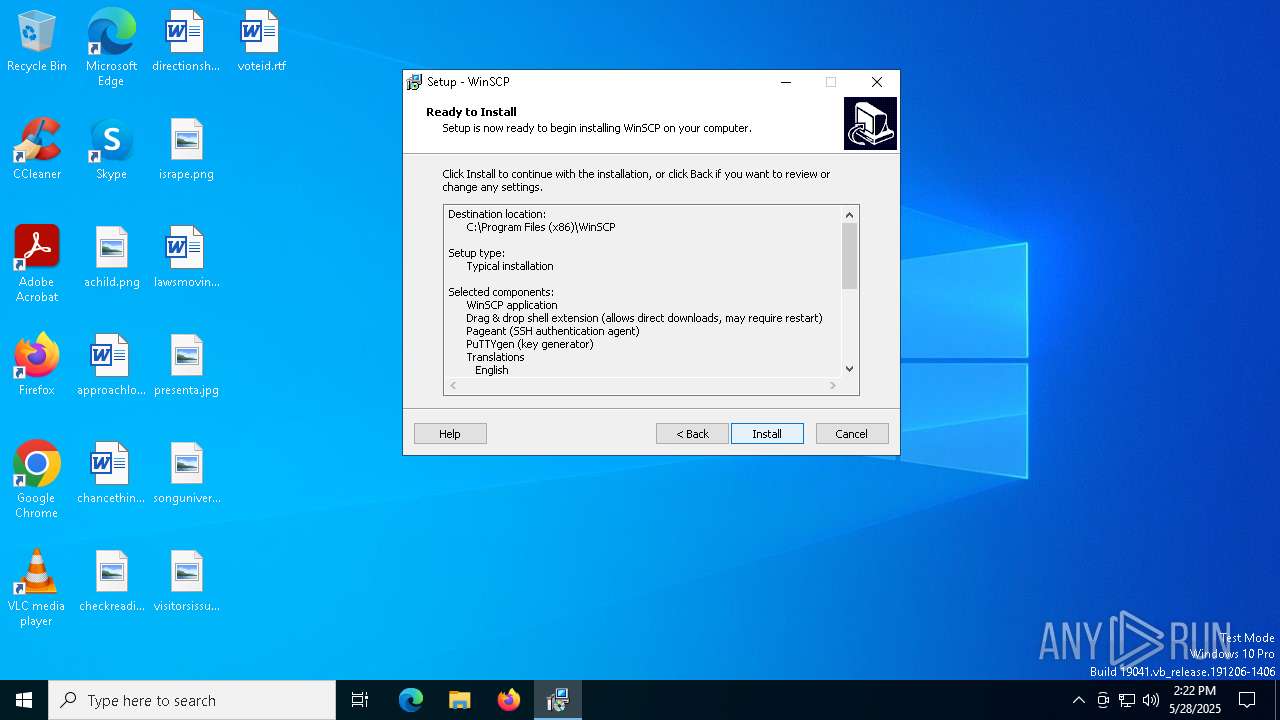Open the notification center

[1247, 700]
